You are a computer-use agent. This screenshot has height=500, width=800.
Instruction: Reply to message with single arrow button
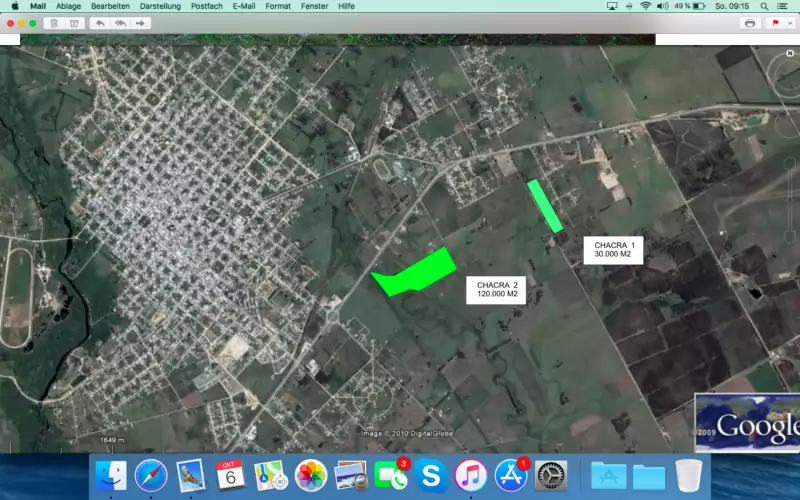99,23
